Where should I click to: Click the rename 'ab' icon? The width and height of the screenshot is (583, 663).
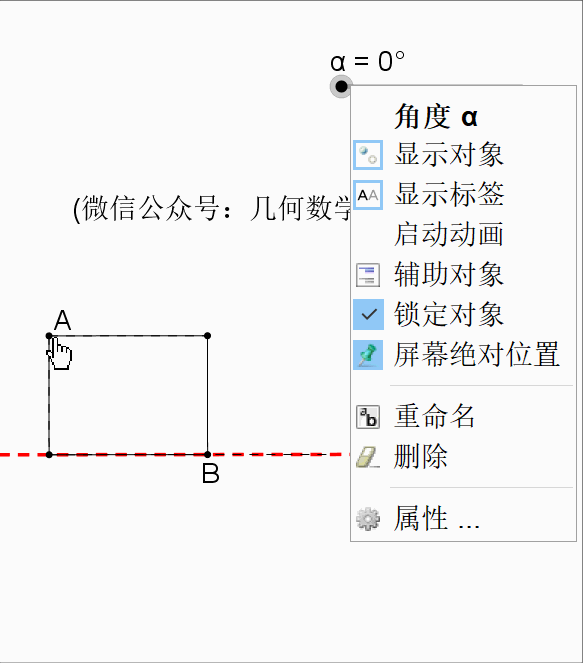[368, 417]
